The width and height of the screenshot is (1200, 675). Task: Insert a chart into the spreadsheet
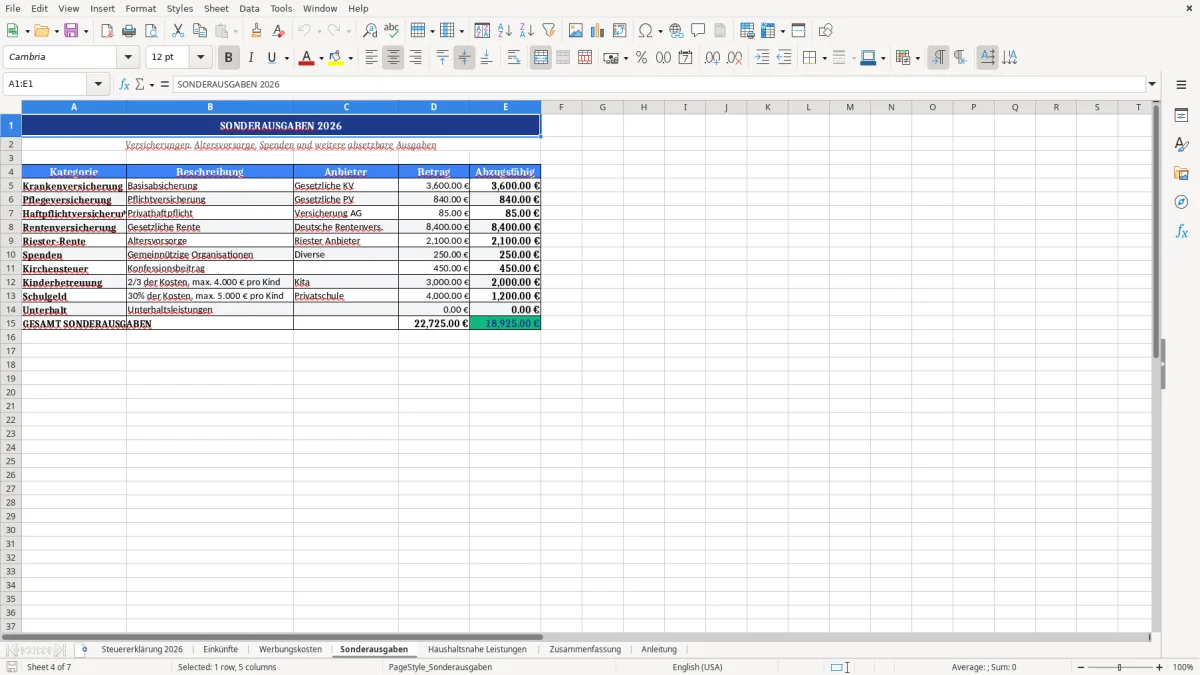click(x=595, y=30)
